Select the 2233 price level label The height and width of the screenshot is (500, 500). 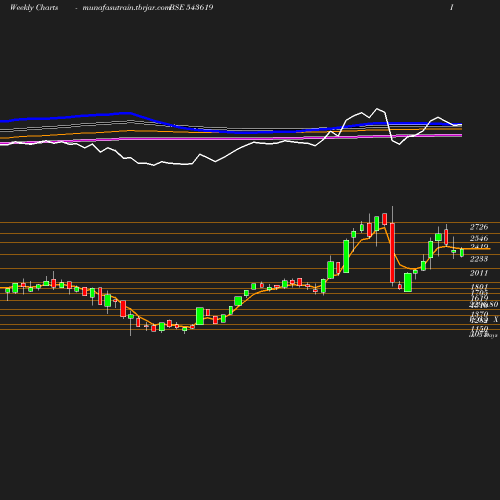click(x=479, y=259)
